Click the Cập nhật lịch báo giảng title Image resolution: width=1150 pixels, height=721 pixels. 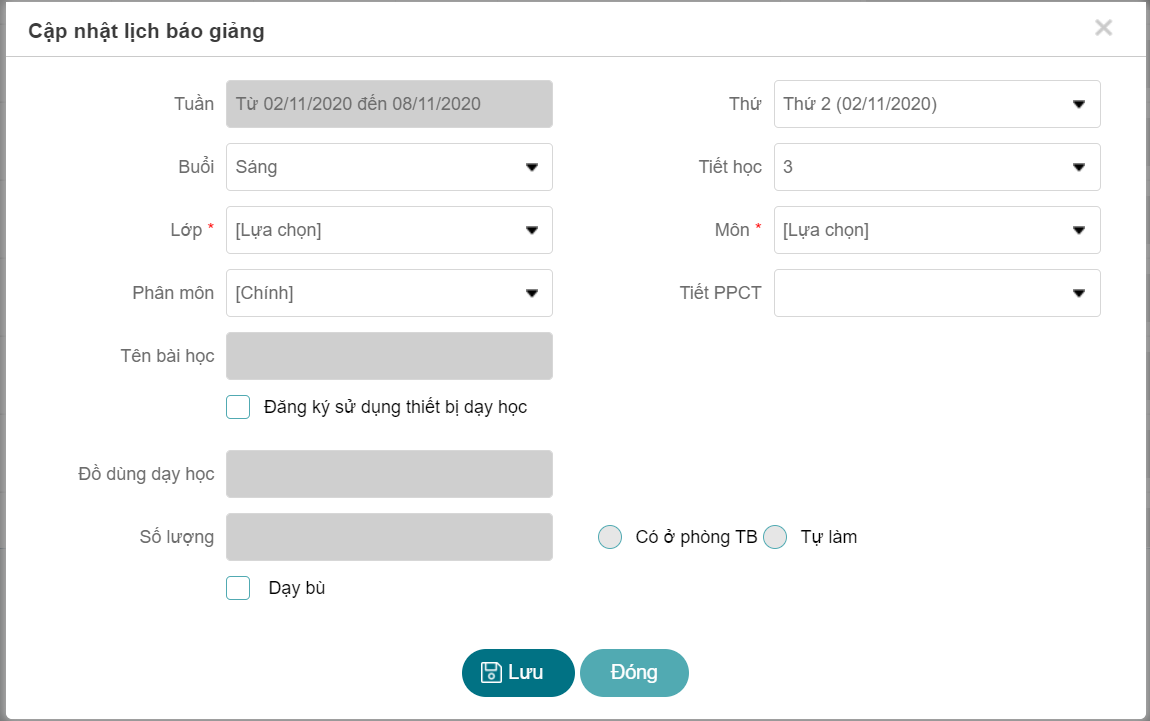[146, 31]
